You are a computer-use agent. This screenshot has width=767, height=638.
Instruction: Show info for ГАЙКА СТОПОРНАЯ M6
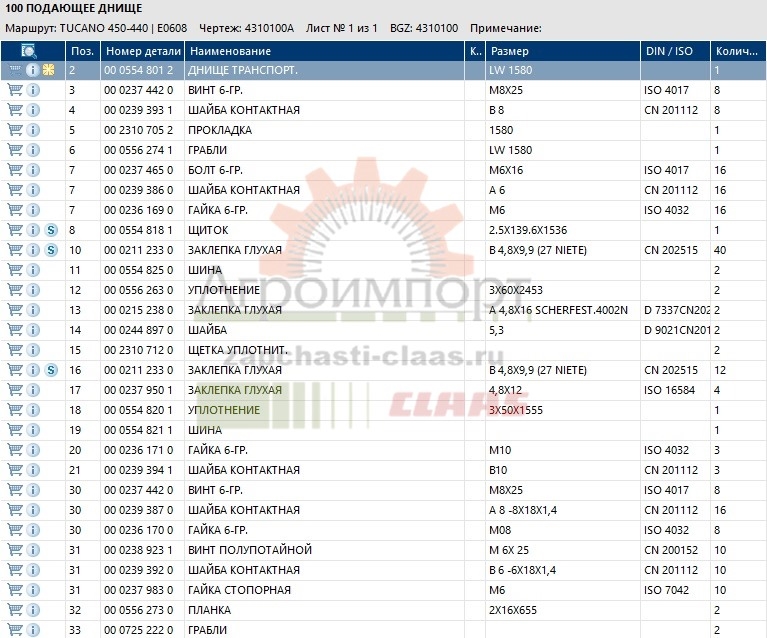33,590
